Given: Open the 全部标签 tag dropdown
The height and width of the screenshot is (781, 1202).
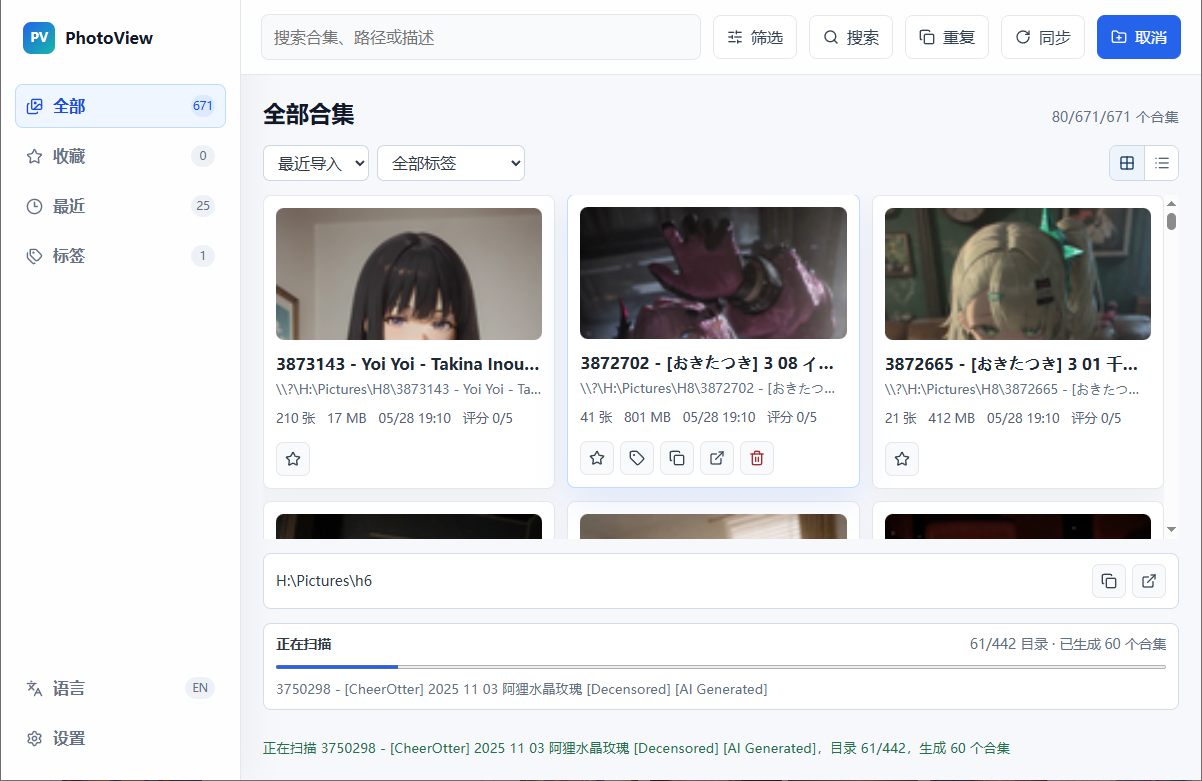Looking at the screenshot, I should tap(451, 163).
